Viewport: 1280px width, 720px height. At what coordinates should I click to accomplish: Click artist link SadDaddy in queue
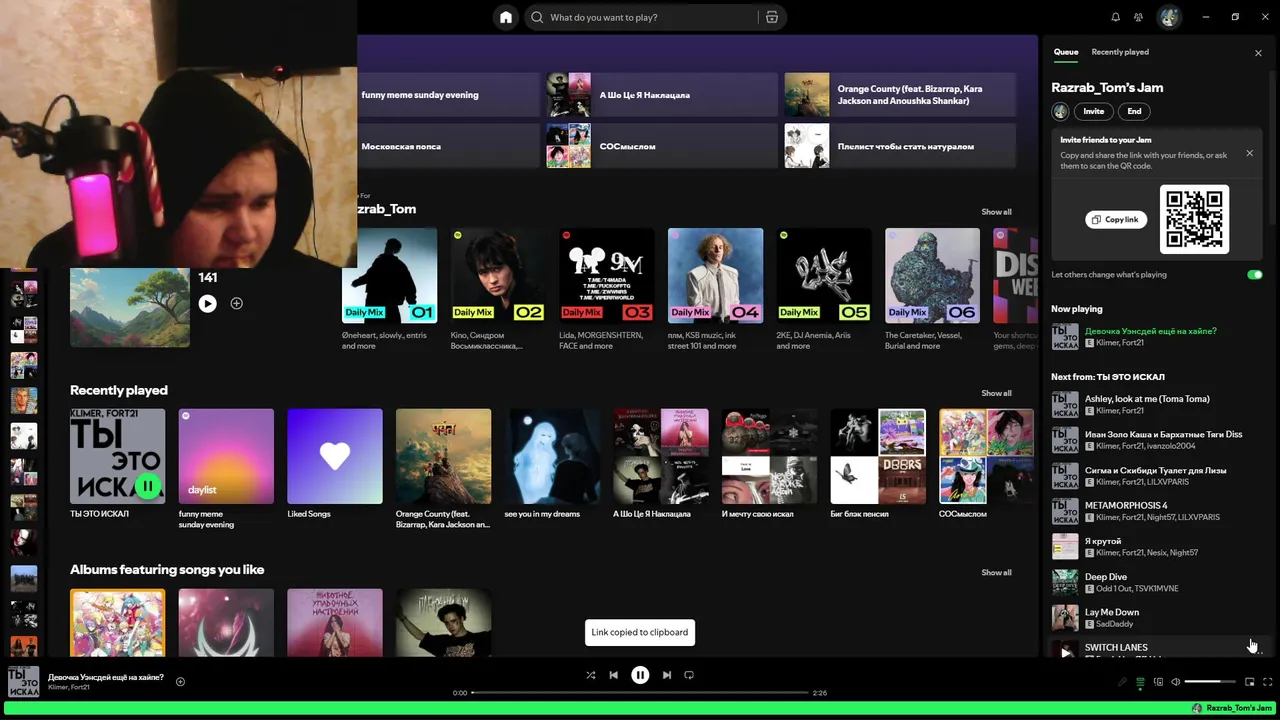1116,624
